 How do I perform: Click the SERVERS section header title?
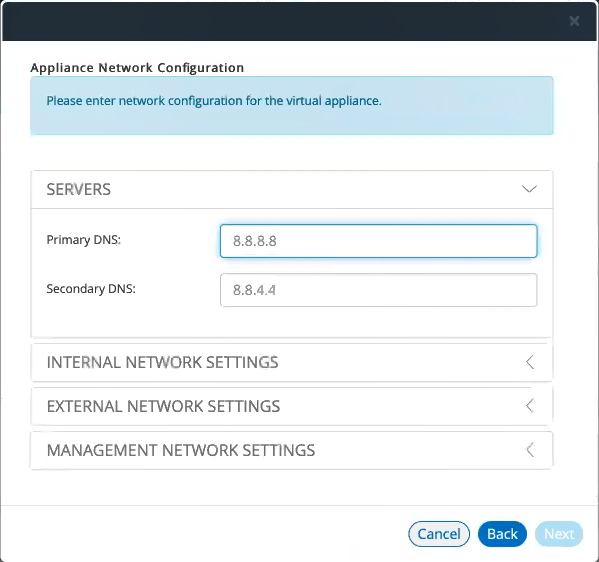(x=79, y=189)
